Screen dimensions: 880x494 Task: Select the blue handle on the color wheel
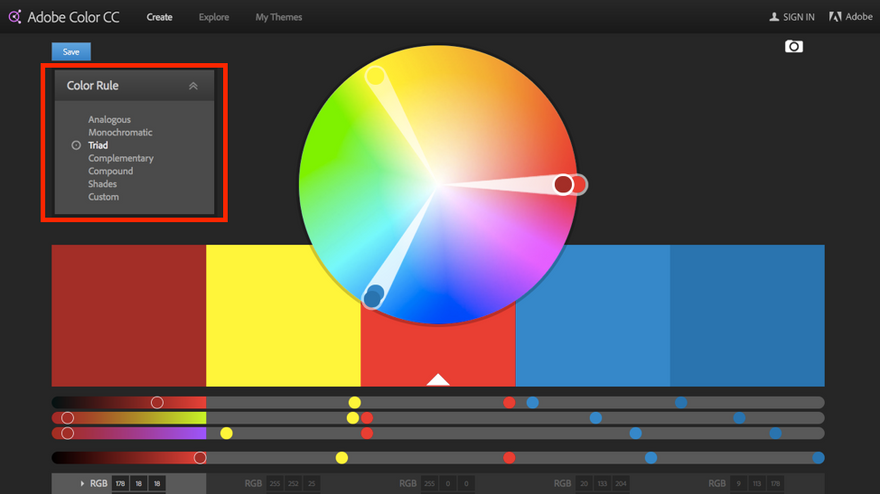373,297
